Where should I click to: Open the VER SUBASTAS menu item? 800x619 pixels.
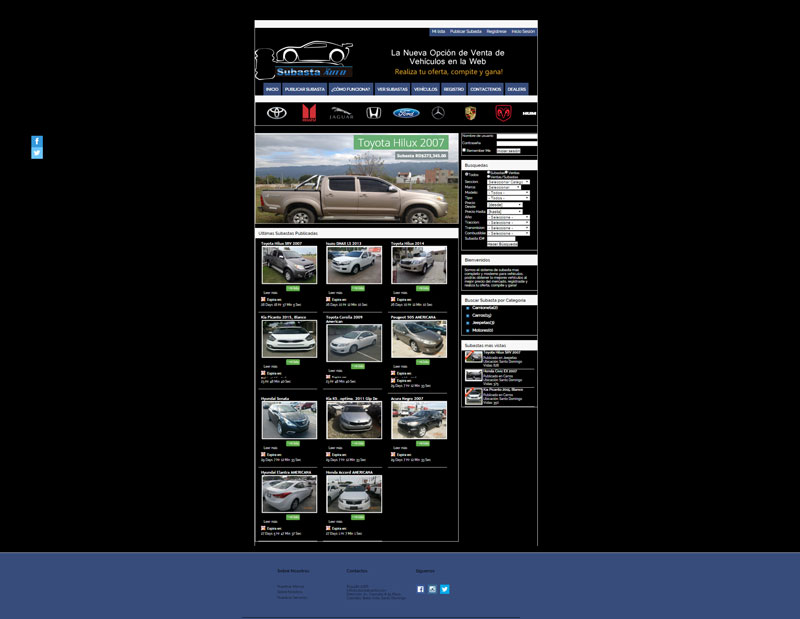(x=392, y=89)
